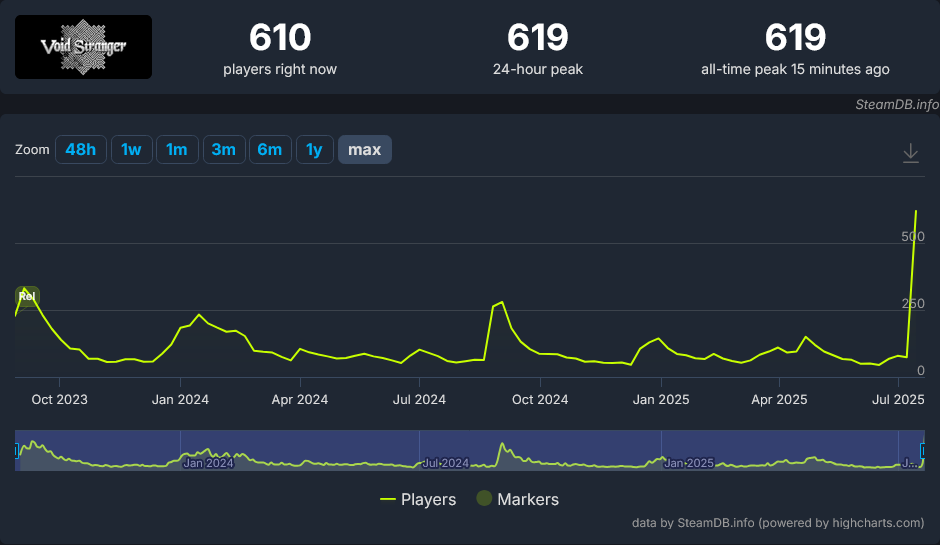Grab the left navigator range handle

(x=16, y=450)
